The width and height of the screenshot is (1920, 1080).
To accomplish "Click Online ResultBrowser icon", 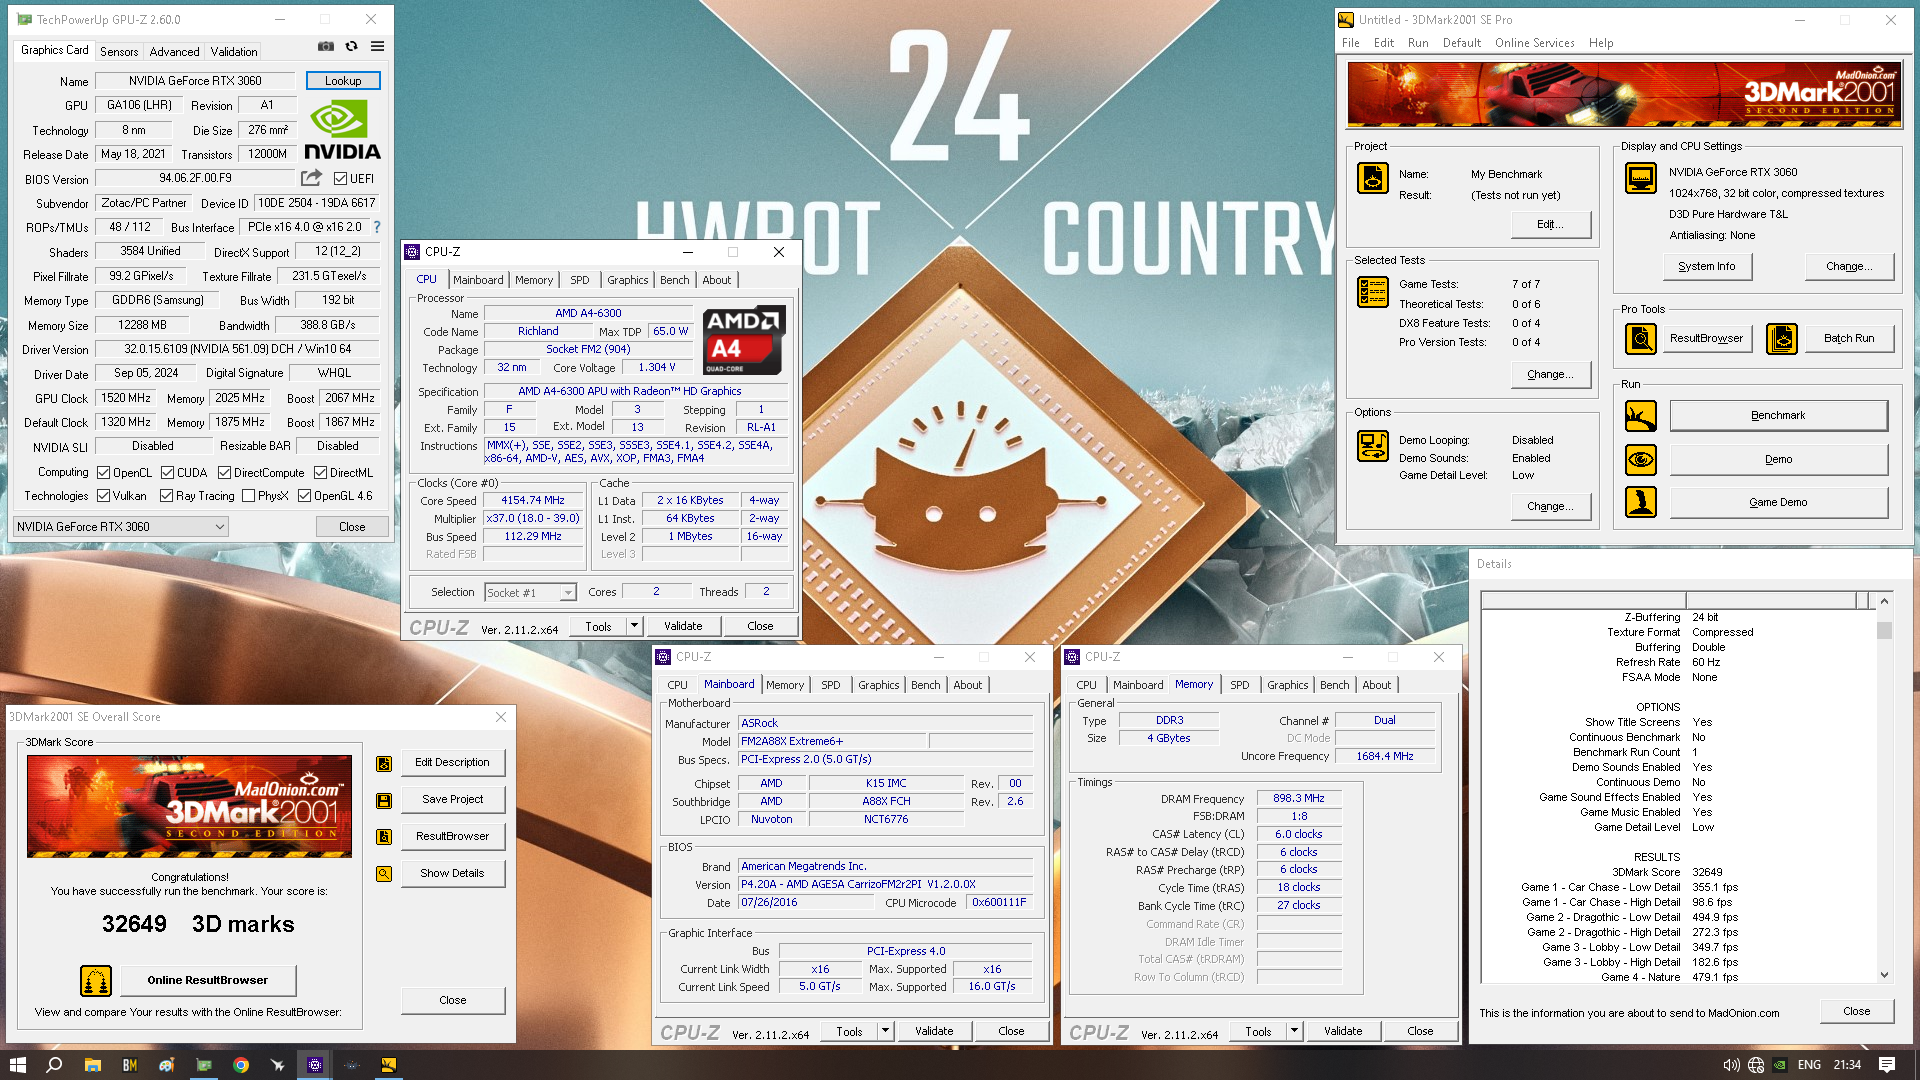I will point(96,981).
